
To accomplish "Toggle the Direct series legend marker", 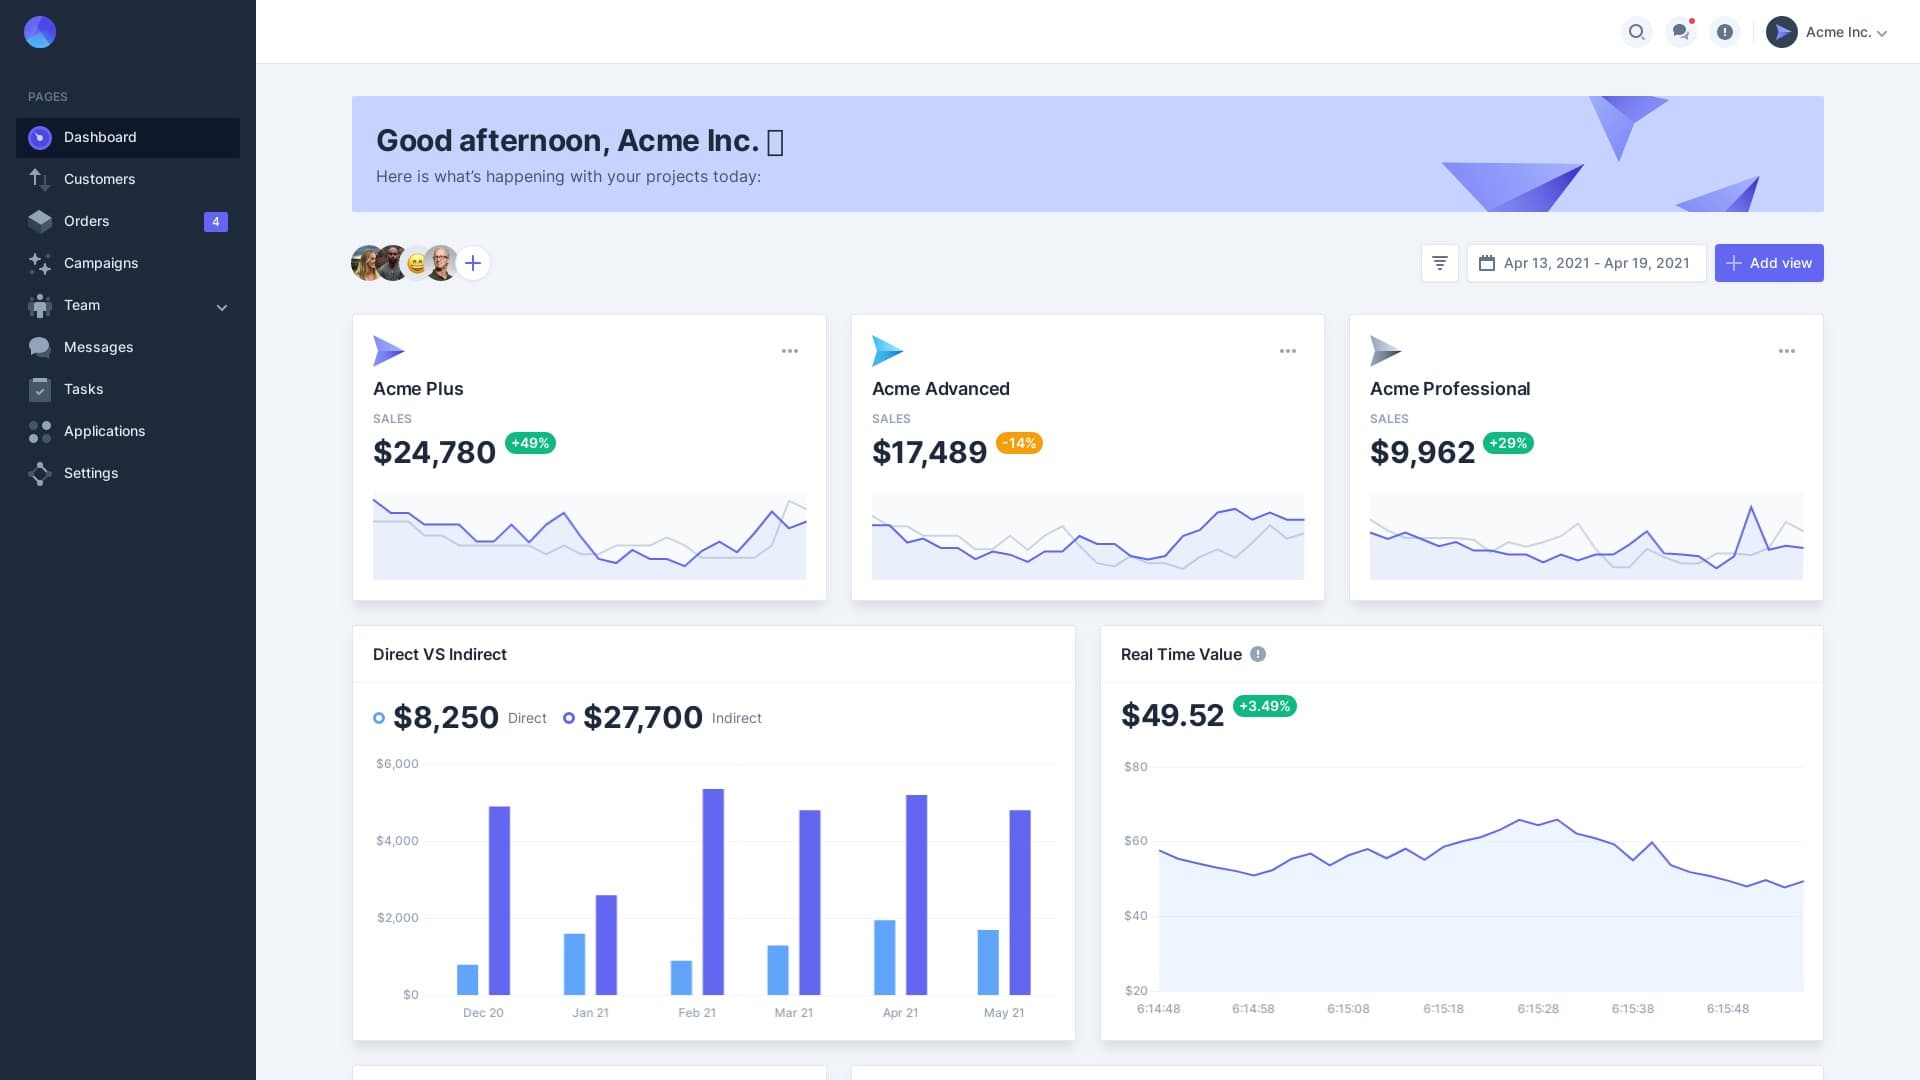I will (x=379, y=718).
